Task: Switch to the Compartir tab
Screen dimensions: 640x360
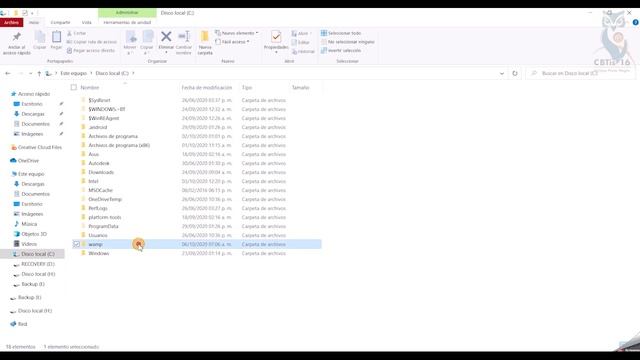Action: [60, 22]
